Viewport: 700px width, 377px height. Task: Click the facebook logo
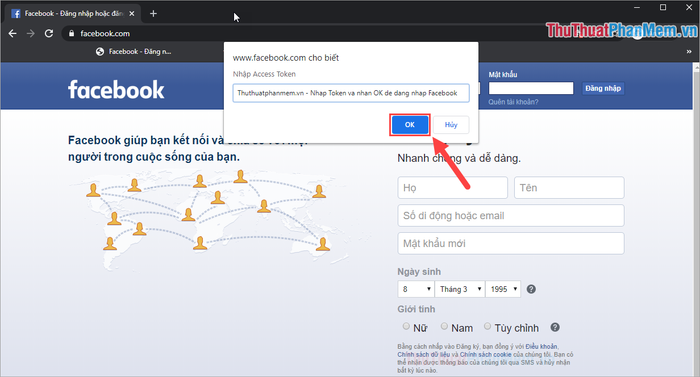[116, 90]
